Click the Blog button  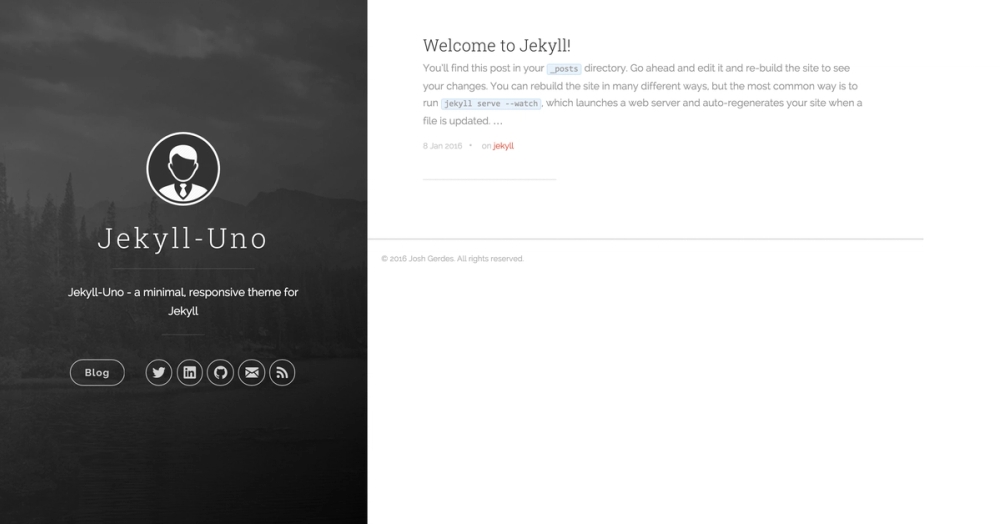tap(97, 373)
